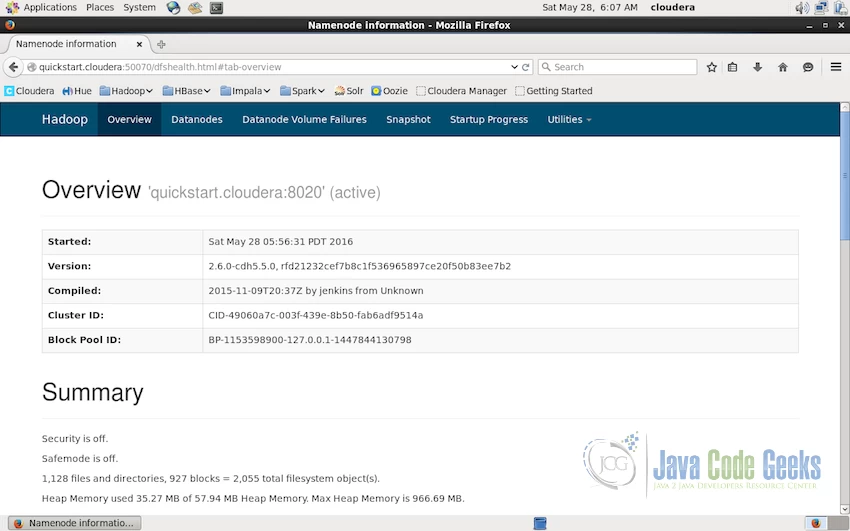Click the Block Pool ID value
850x531 pixels.
(310, 340)
